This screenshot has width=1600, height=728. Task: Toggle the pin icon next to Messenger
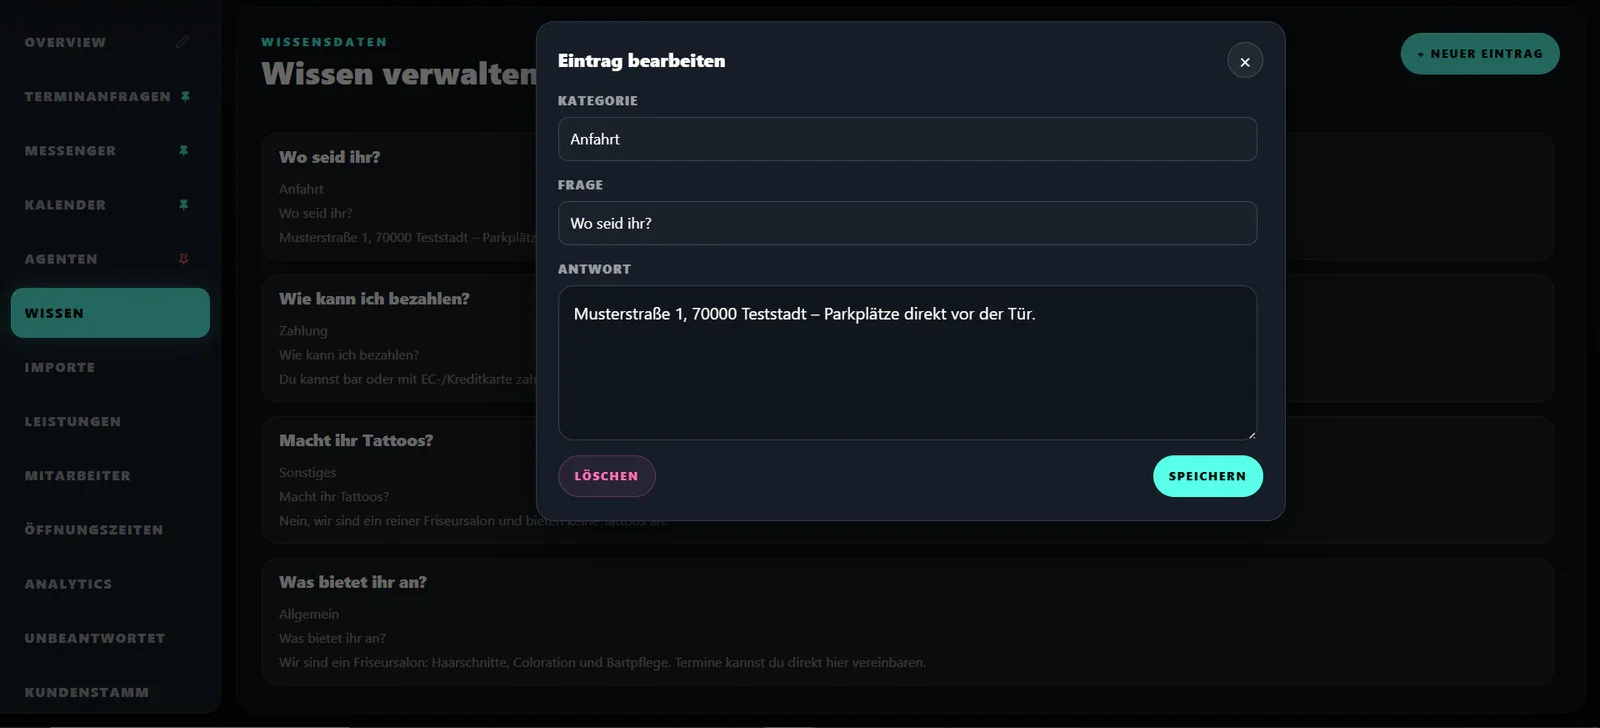183,151
